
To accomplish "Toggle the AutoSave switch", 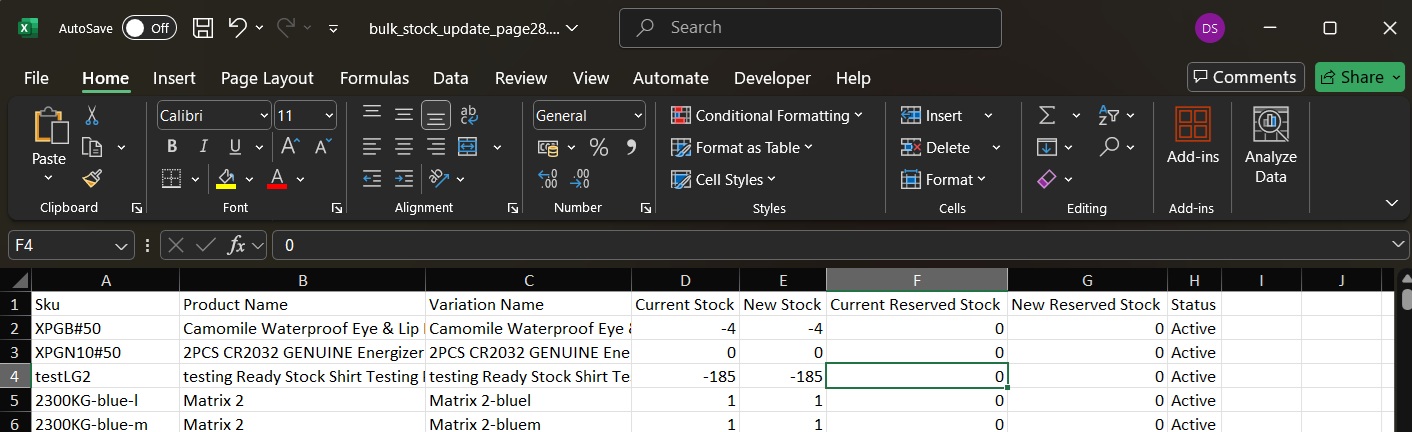I will pos(148,28).
